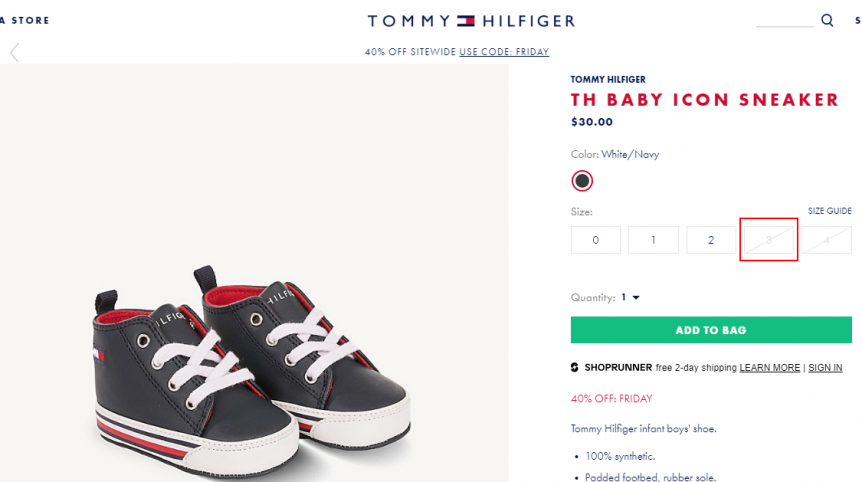Click the ShopRunner Sign In link
The image size is (862, 482).
click(825, 367)
